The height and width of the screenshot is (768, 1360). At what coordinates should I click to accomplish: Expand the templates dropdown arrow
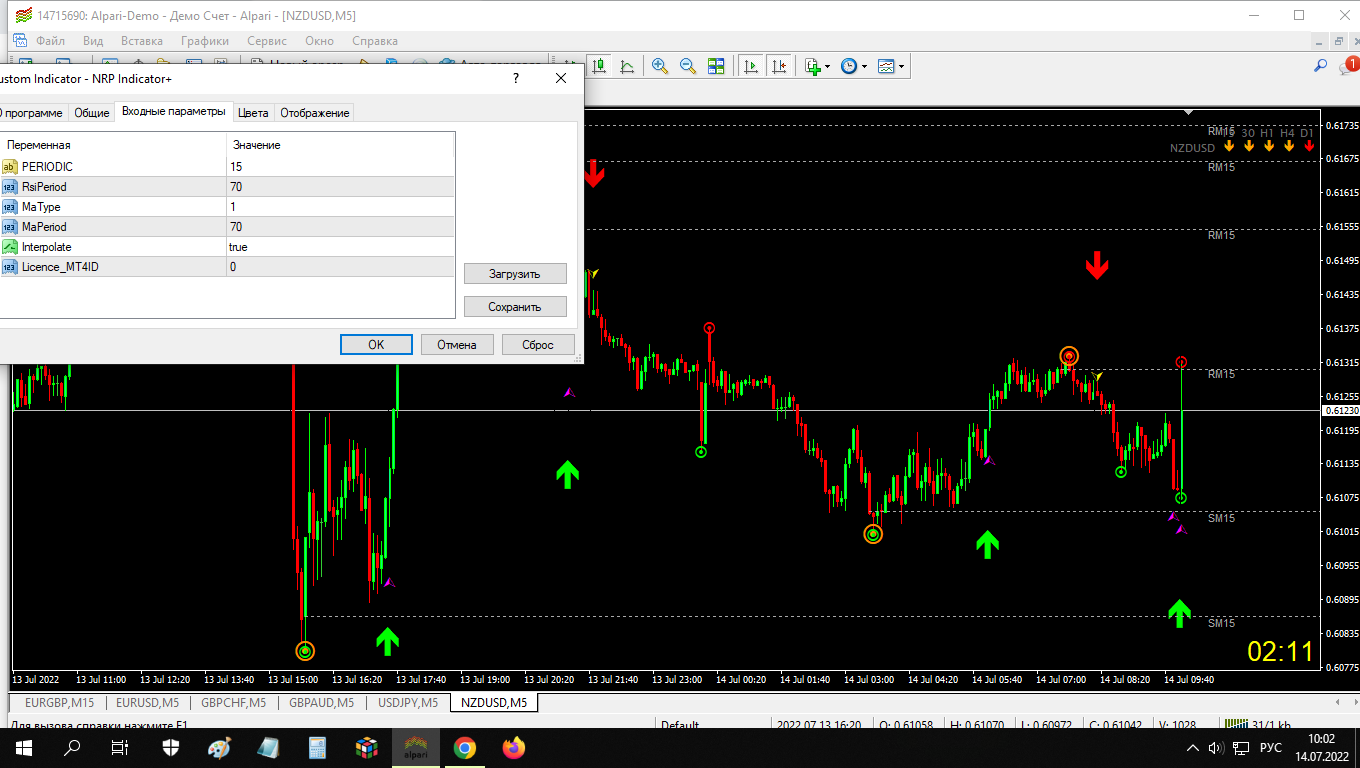pos(901,67)
